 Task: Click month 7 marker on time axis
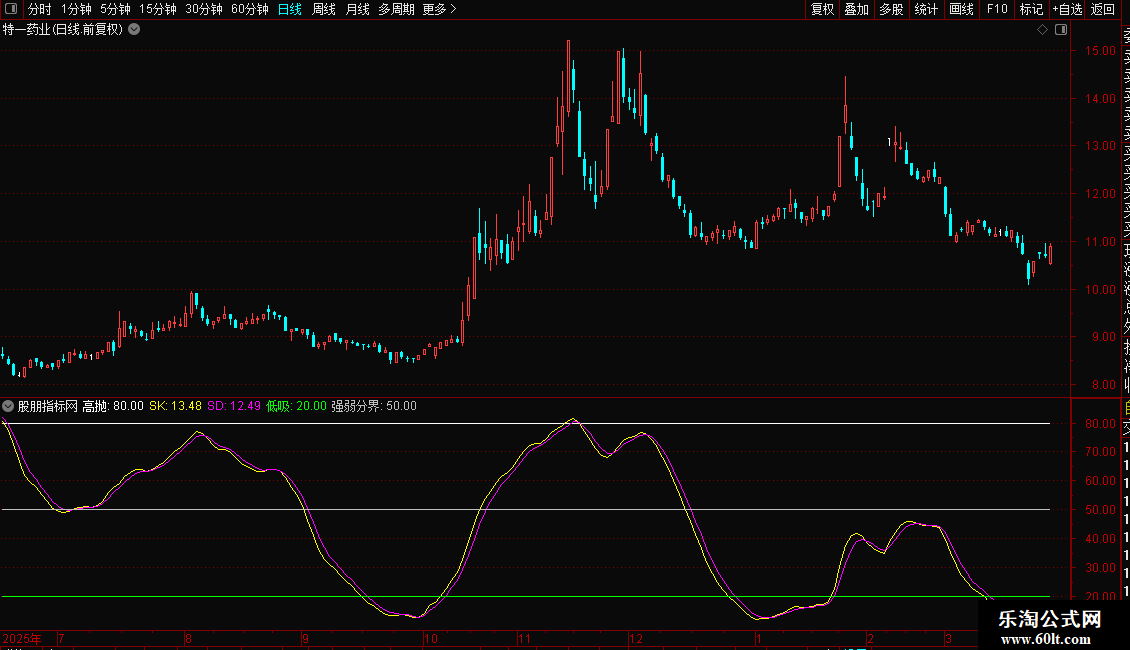coord(61,638)
